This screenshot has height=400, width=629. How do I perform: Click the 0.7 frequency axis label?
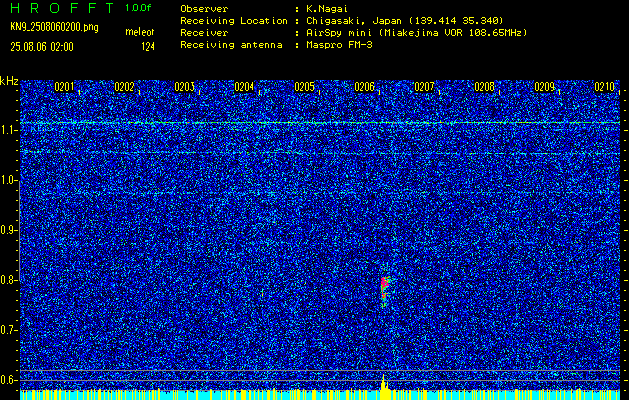point(7,330)
